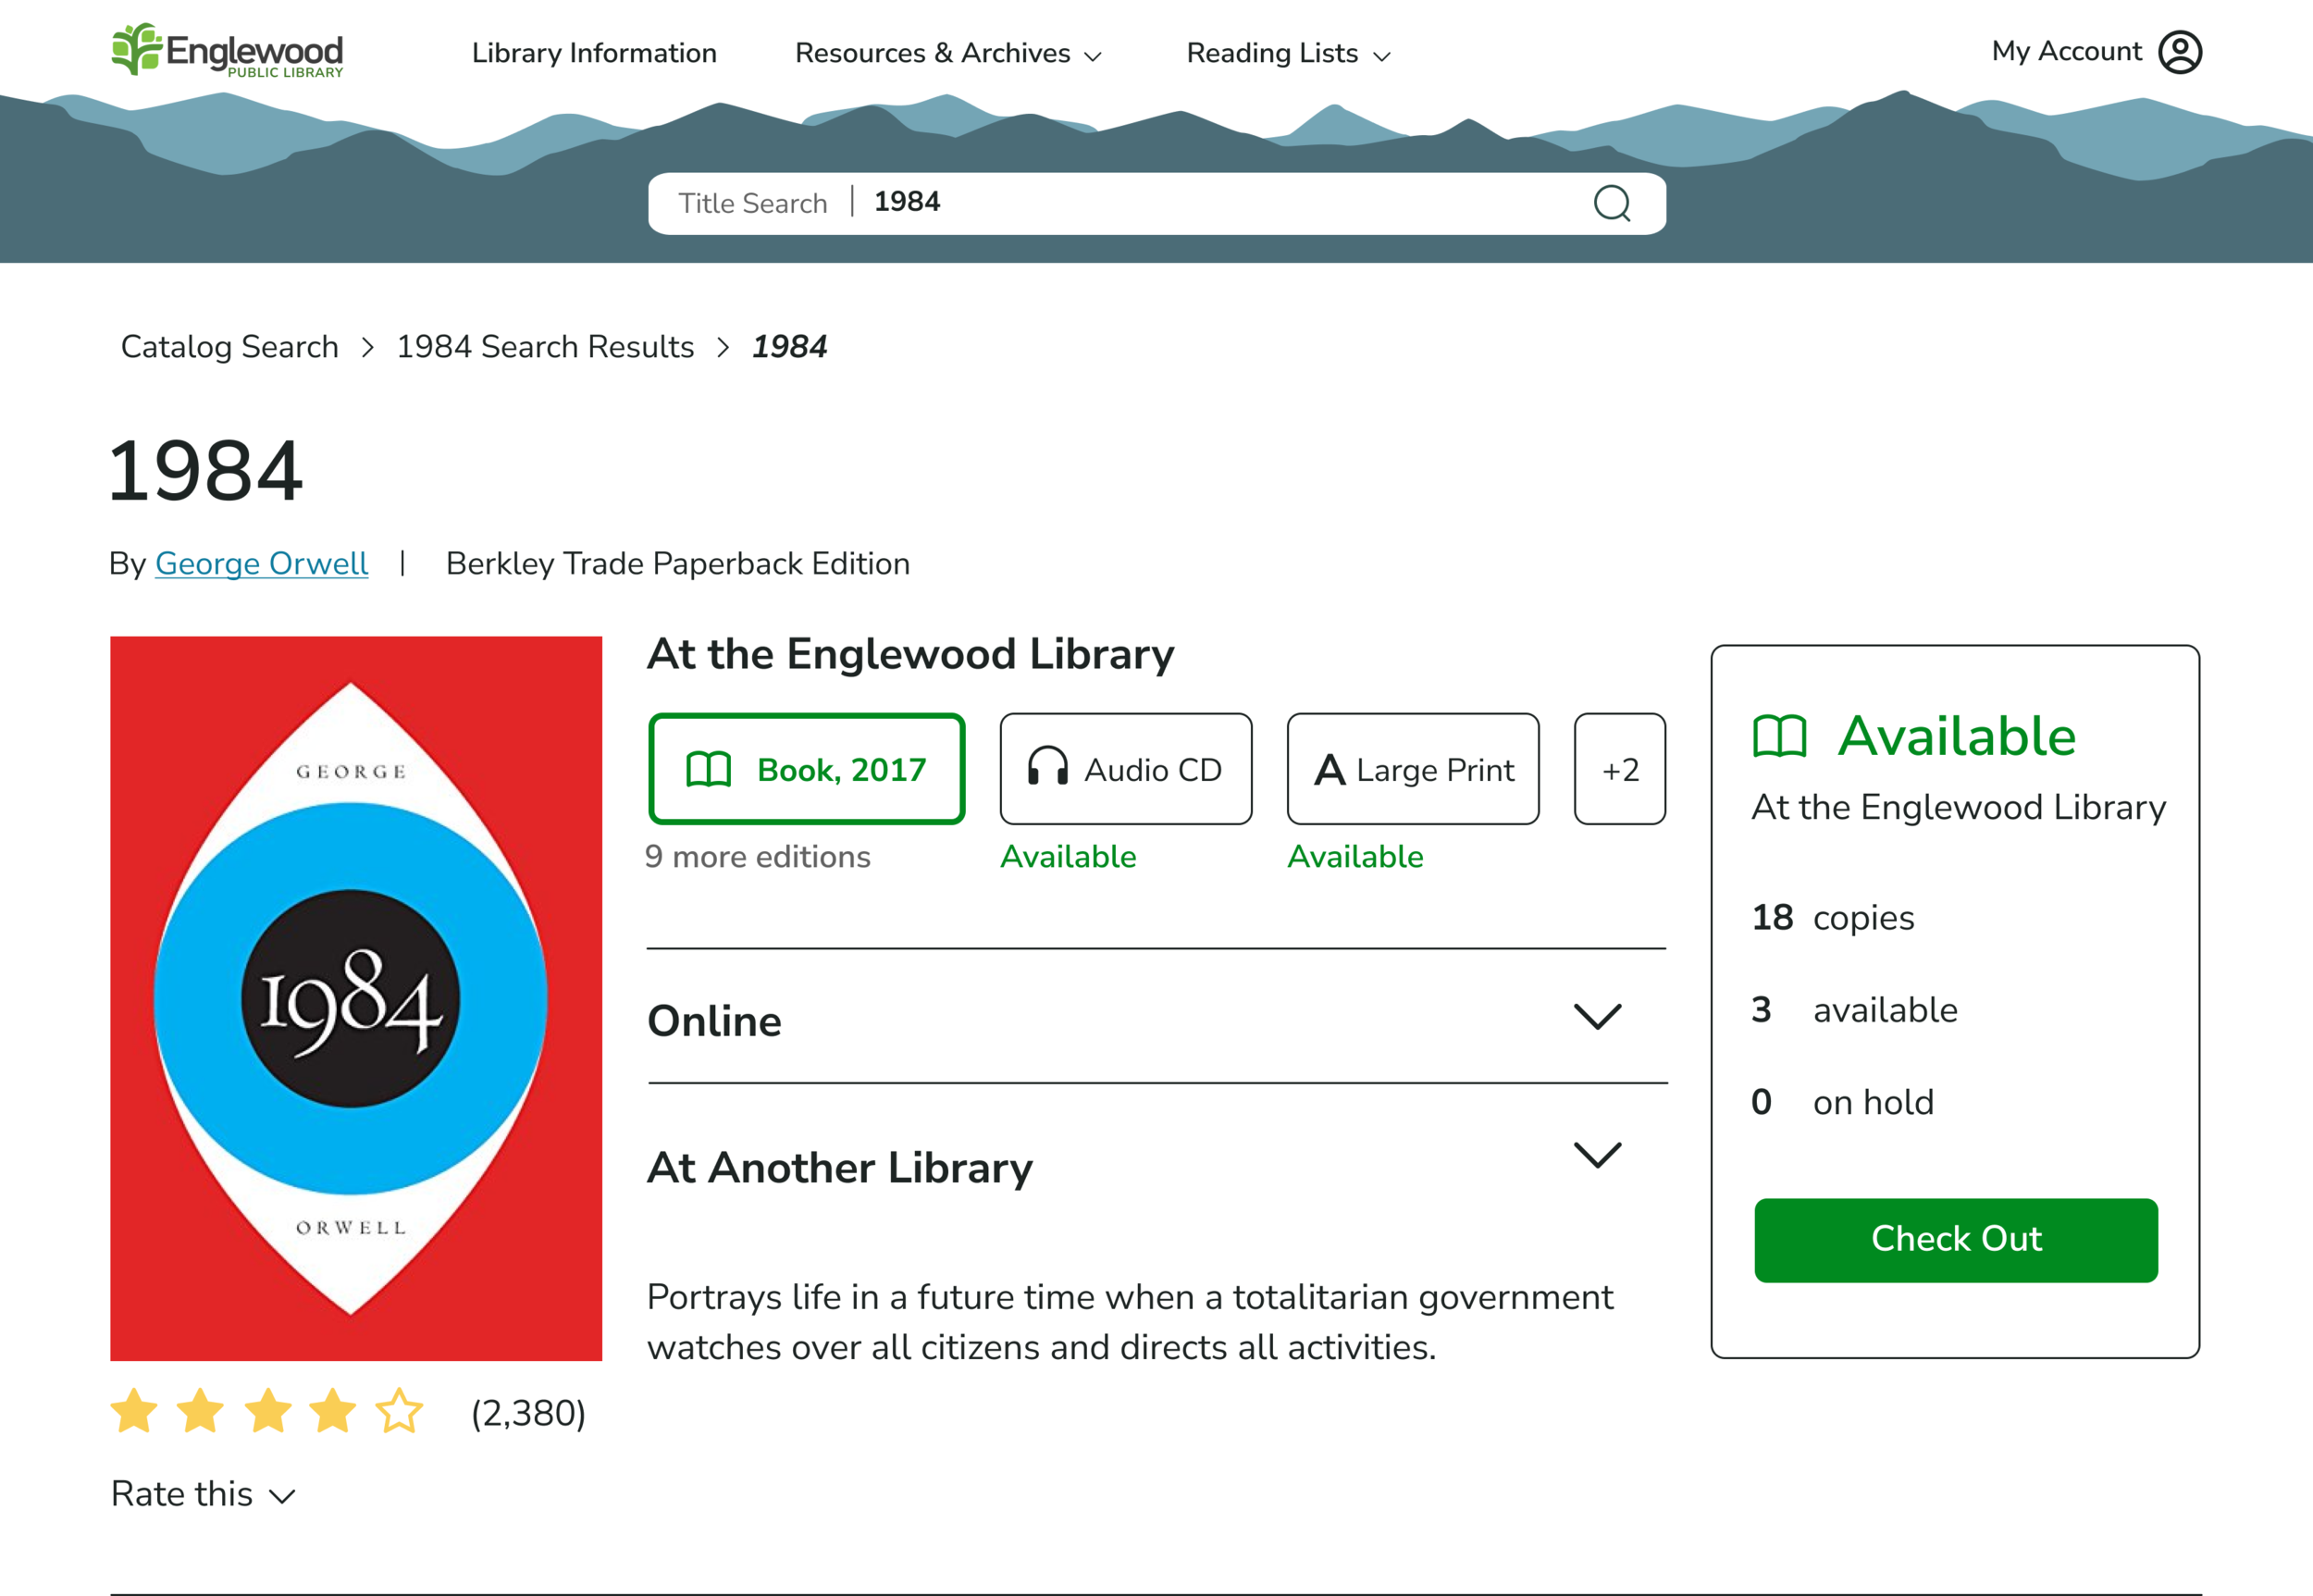The image size is (2313, 1596).
Task: Click into the title search field
Action: pos(1200,203)
